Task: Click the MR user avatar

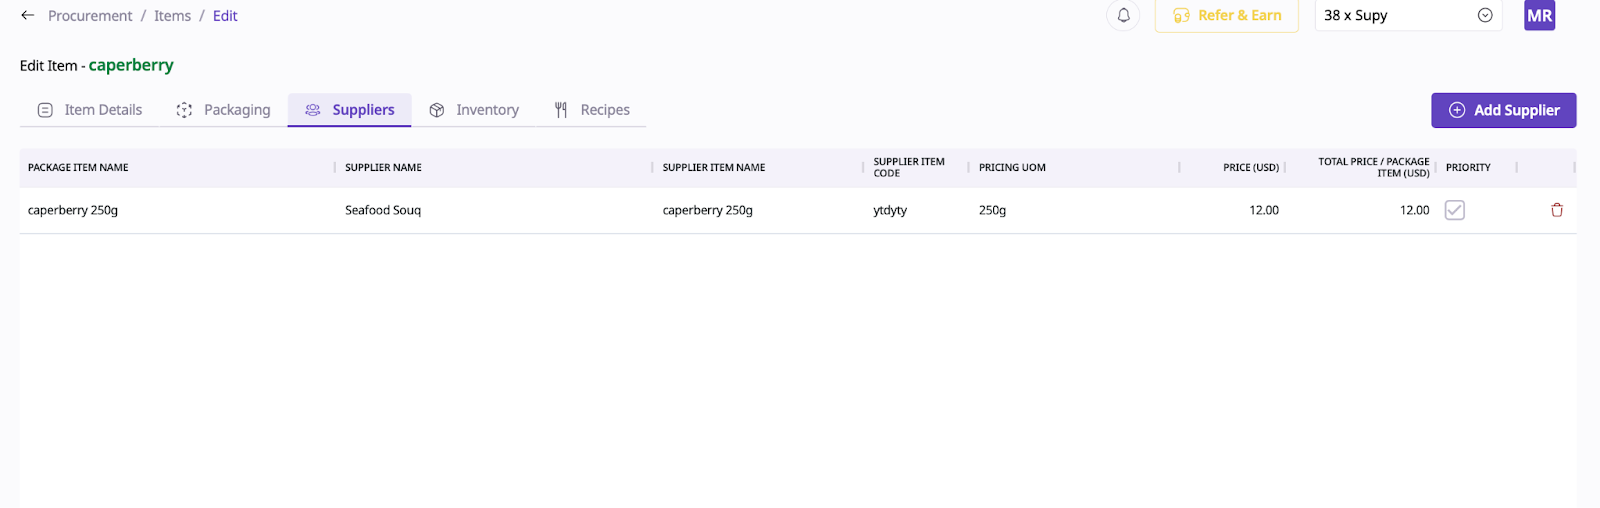Action: pos(1539,16)
